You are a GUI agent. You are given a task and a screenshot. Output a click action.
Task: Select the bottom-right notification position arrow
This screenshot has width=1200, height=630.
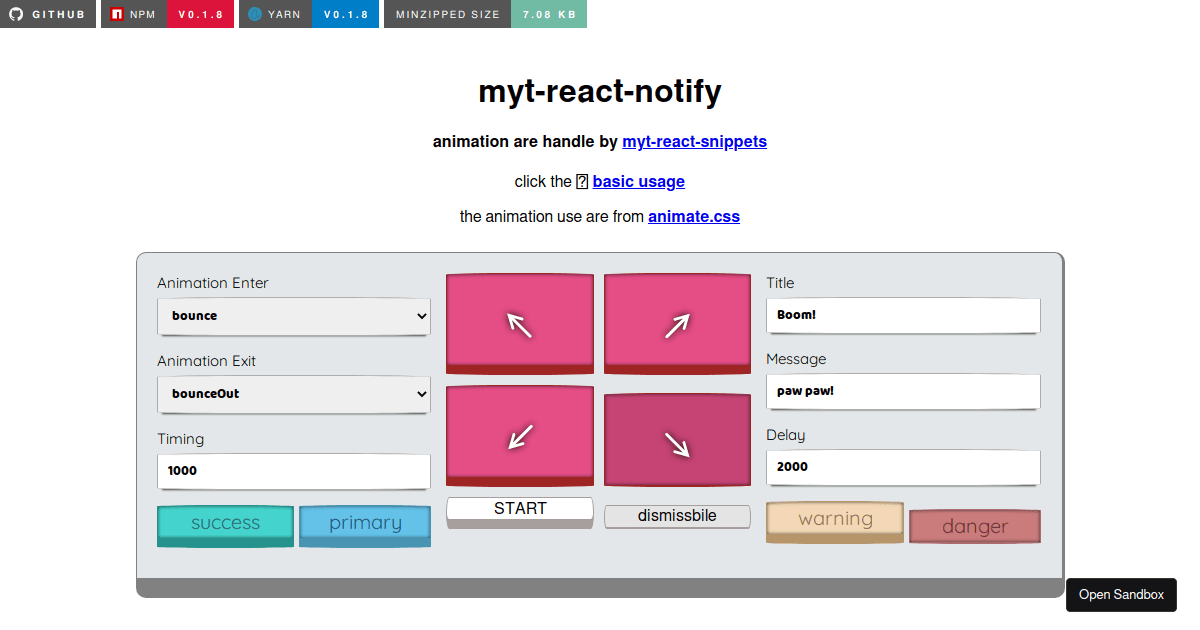coord(677,435)
